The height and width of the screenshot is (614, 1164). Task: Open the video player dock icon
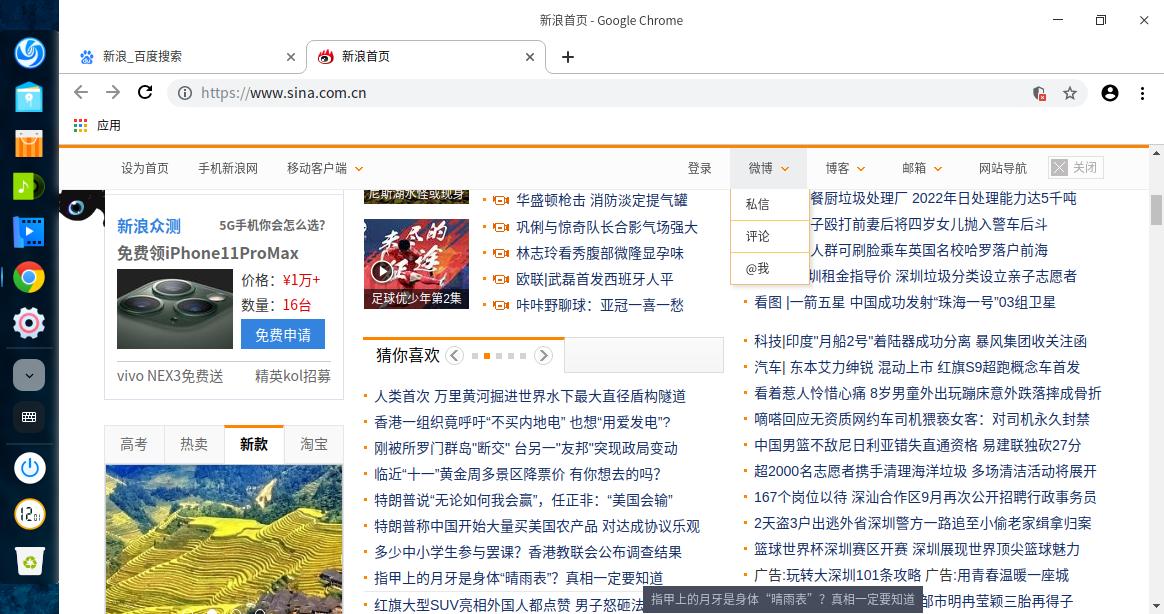pos(29,232)
